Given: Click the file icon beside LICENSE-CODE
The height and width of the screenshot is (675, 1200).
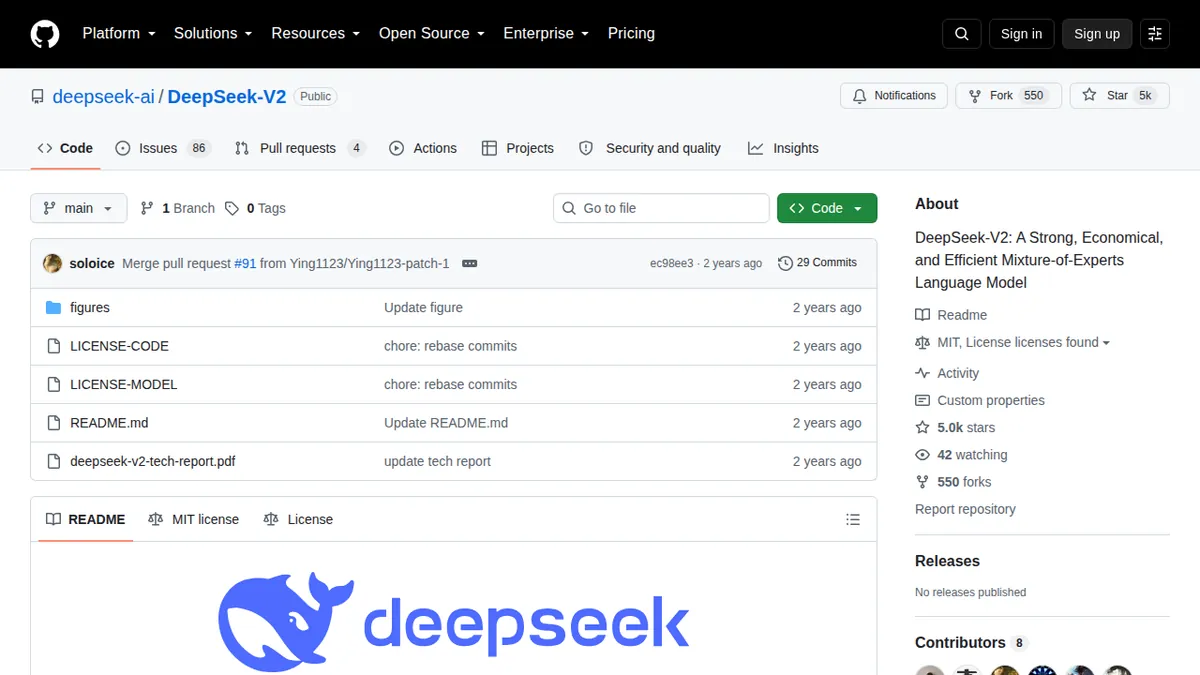Looking at the screenshot, I should [x=54, y=346].
